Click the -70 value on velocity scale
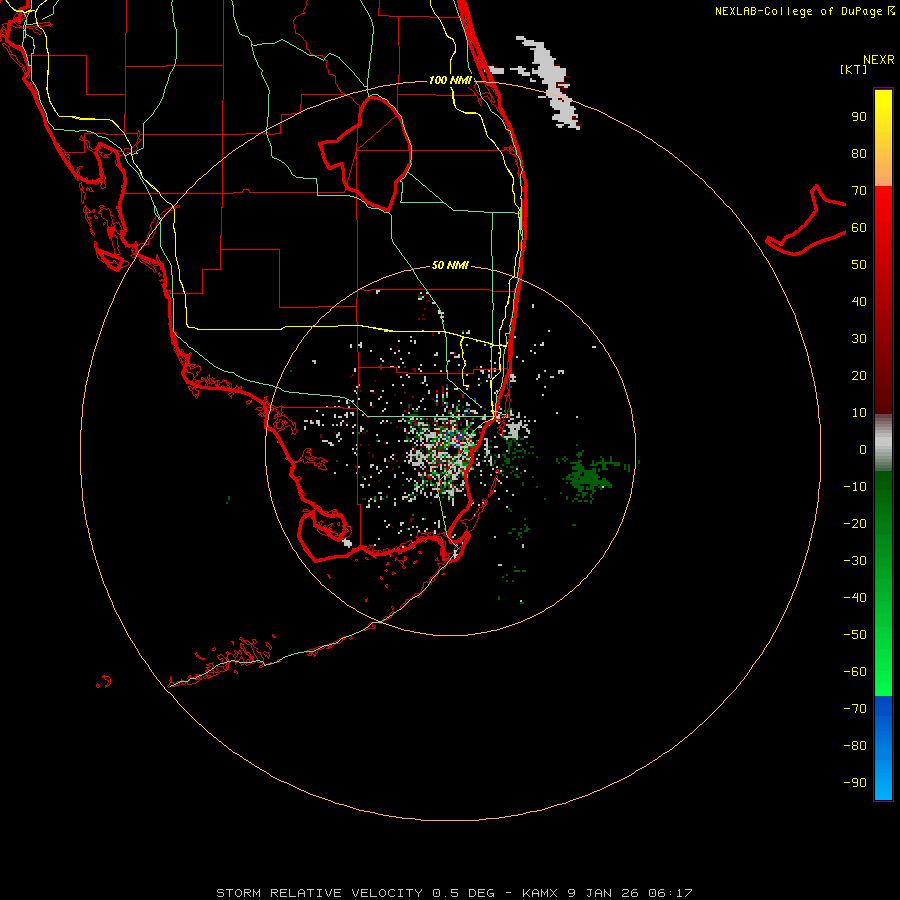This screenshot has height=900, width=900. coord(855,709)
